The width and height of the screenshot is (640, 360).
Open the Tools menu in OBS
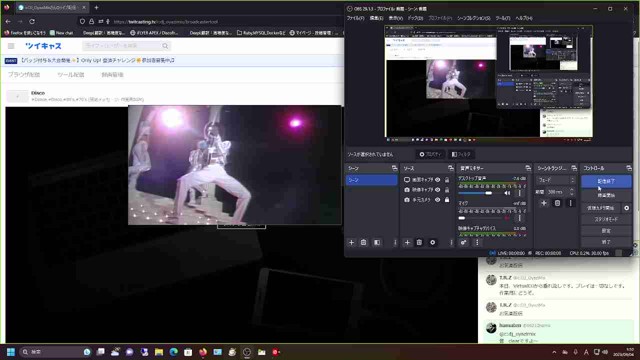coord(503,18)
